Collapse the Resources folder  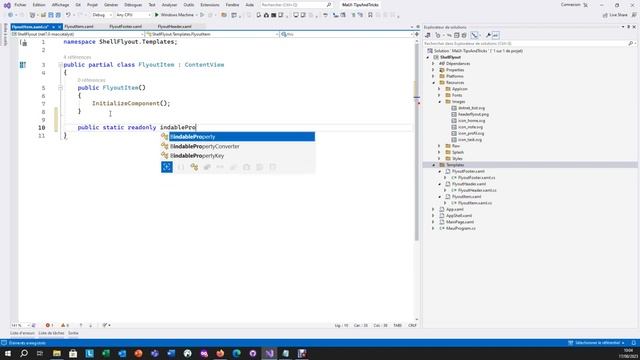coord(433,83)
